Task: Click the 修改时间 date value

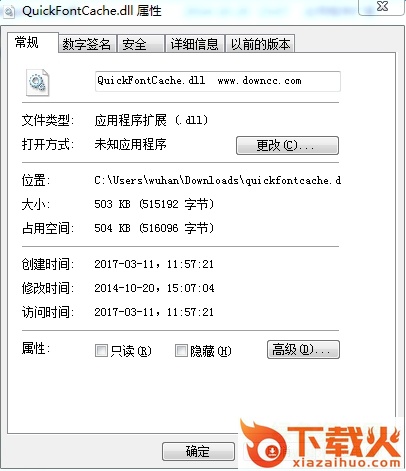Action: click(x=154, y=288)
